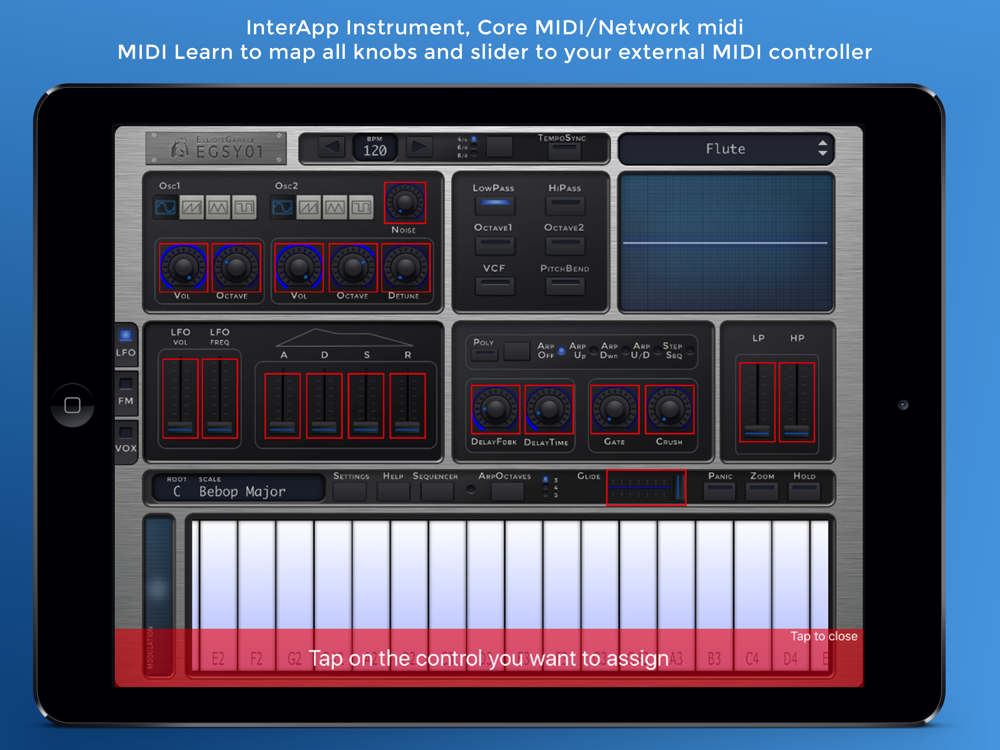Image resolution: width=1000 pixels, height=750 pixels.
Task: Click the Detune knob
Action: [406, 268]
